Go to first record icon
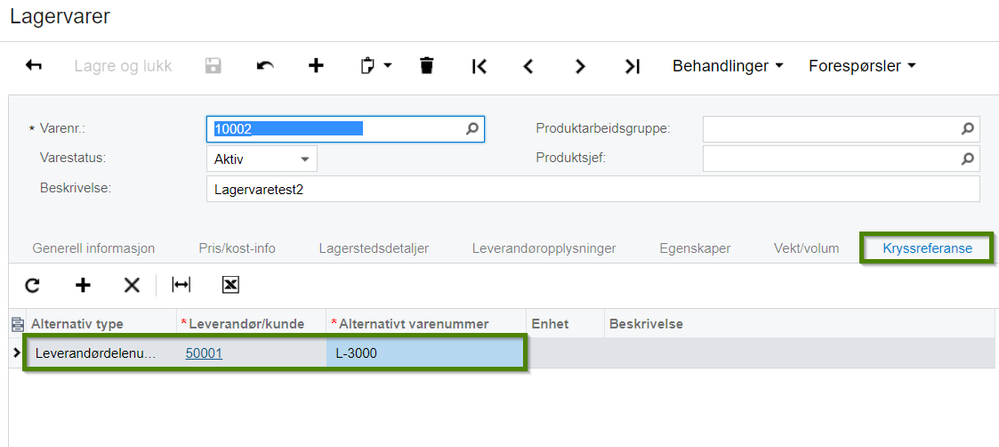Image resolution: width=999 pixels, height=447 pixels. point(479,66)
